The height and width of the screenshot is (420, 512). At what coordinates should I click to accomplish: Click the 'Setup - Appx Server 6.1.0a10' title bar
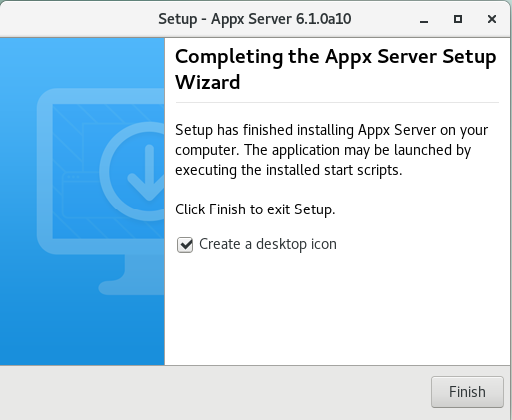click(254, 19)
